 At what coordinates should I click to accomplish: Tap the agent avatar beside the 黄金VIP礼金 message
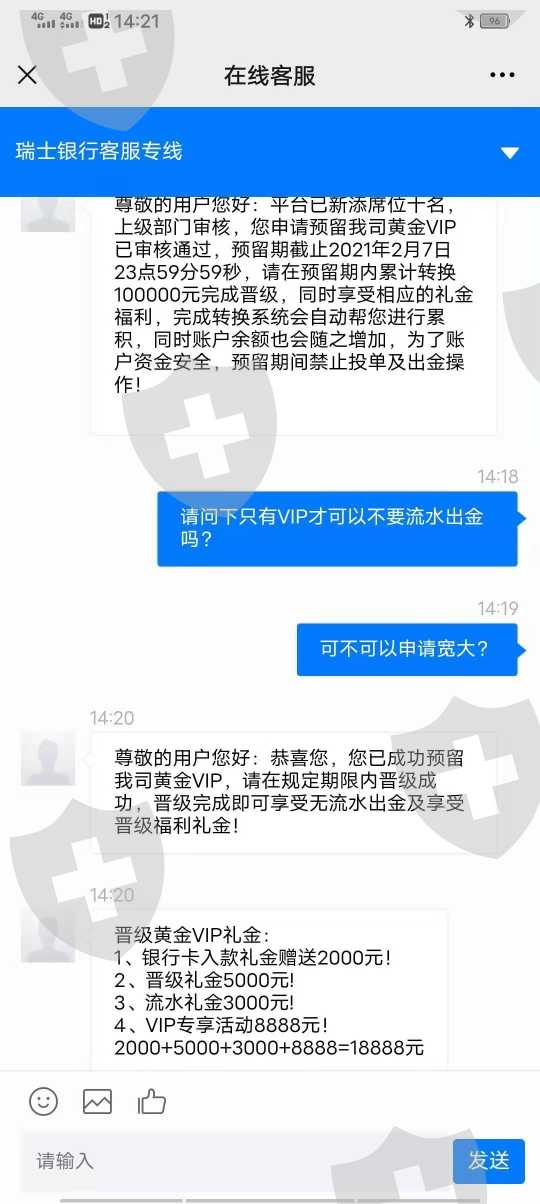coord(48,935)
